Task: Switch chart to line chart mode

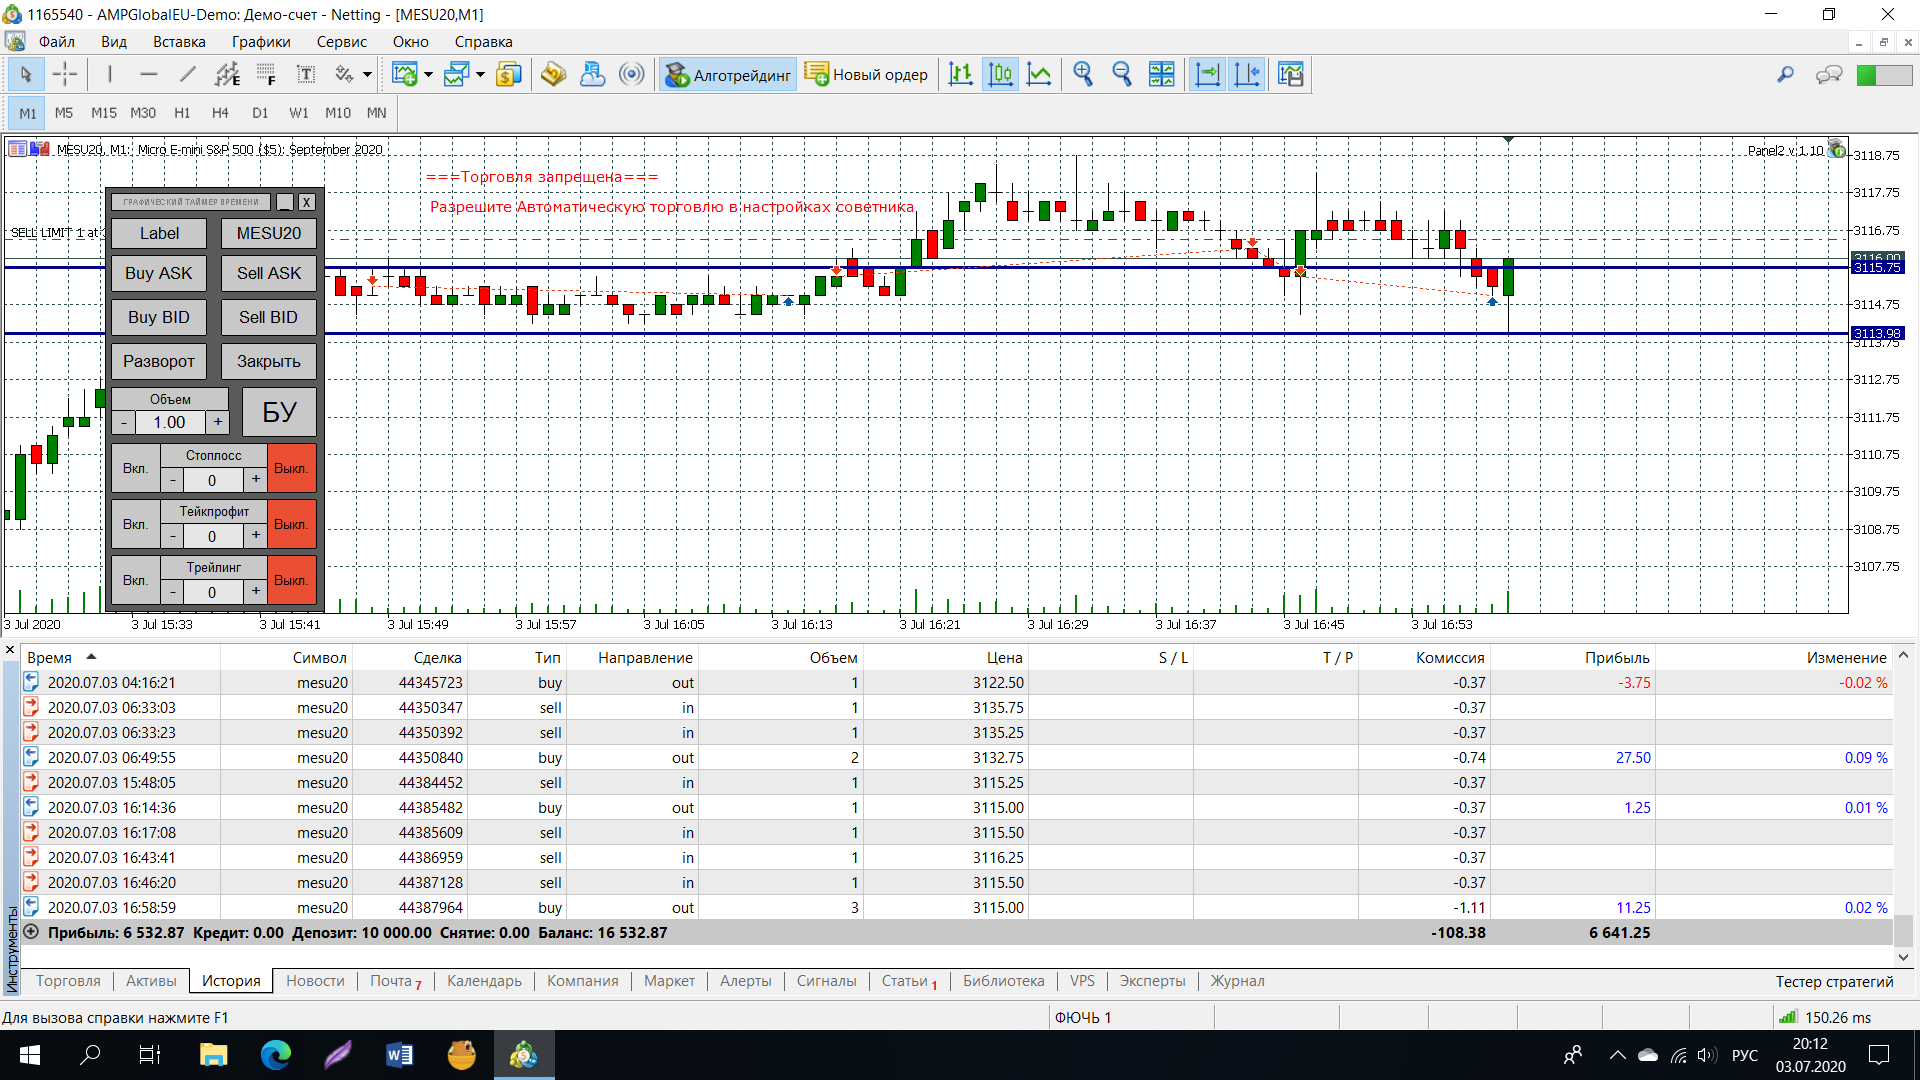Action: tap(1040, 74)
